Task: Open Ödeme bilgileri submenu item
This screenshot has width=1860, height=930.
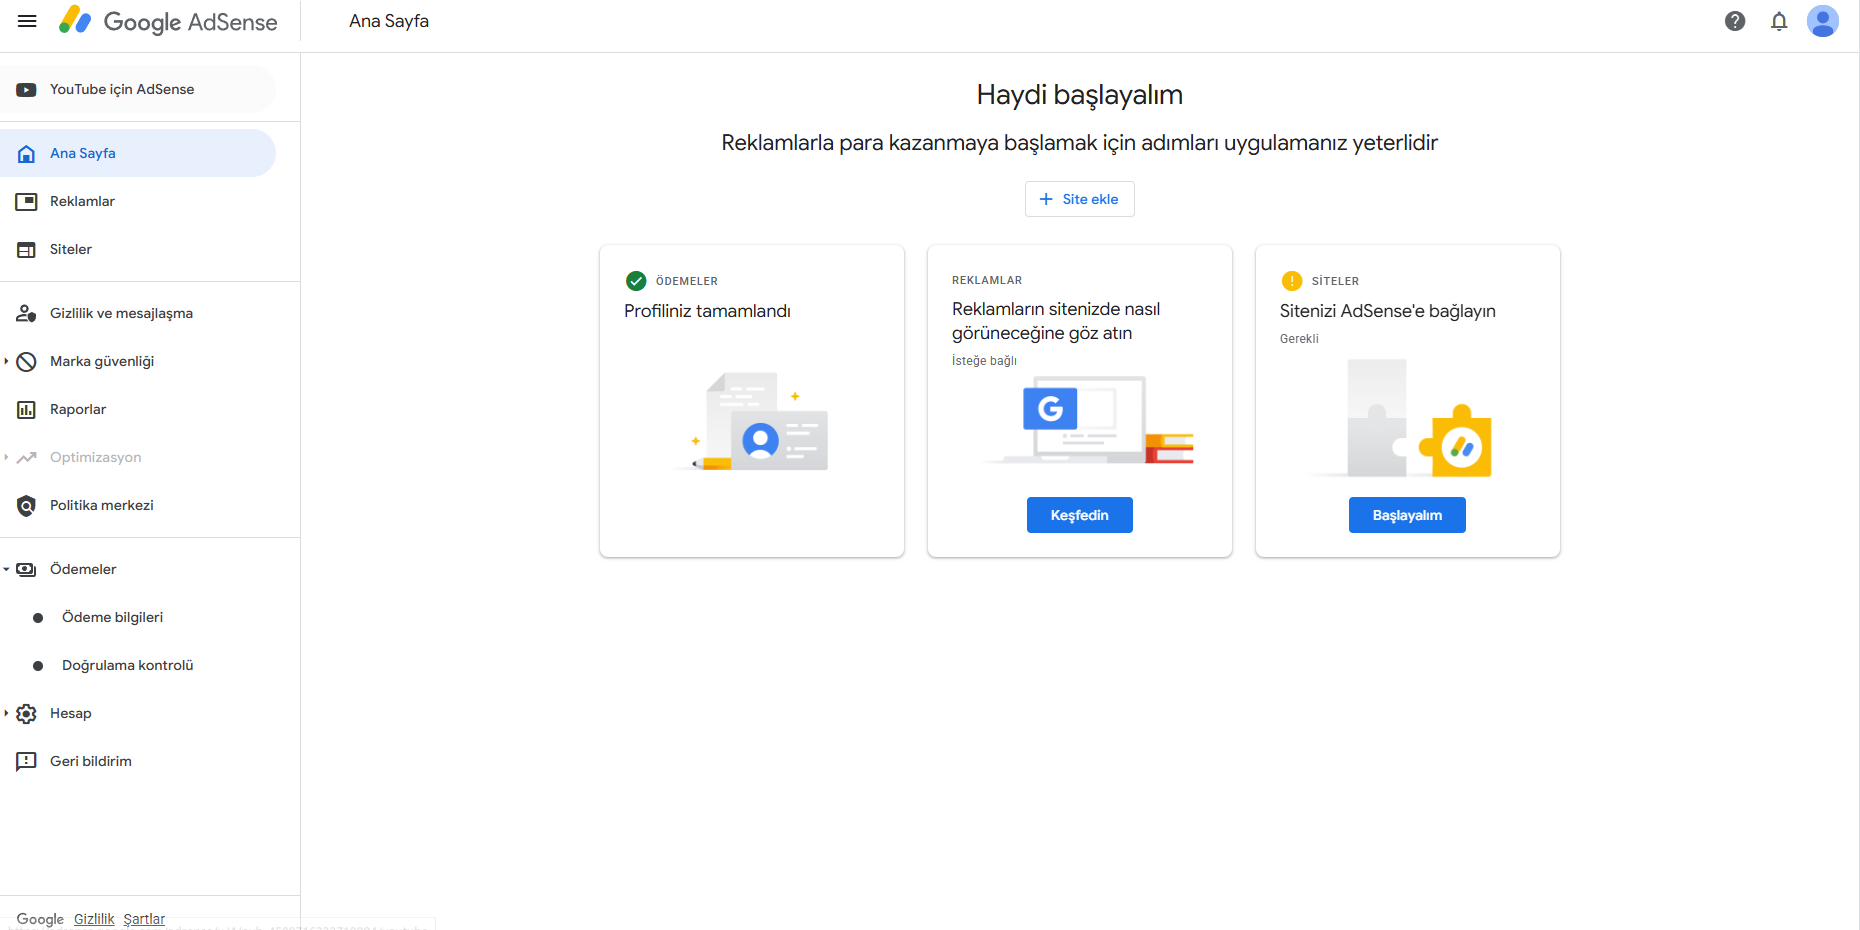Action: click(138, 617)
